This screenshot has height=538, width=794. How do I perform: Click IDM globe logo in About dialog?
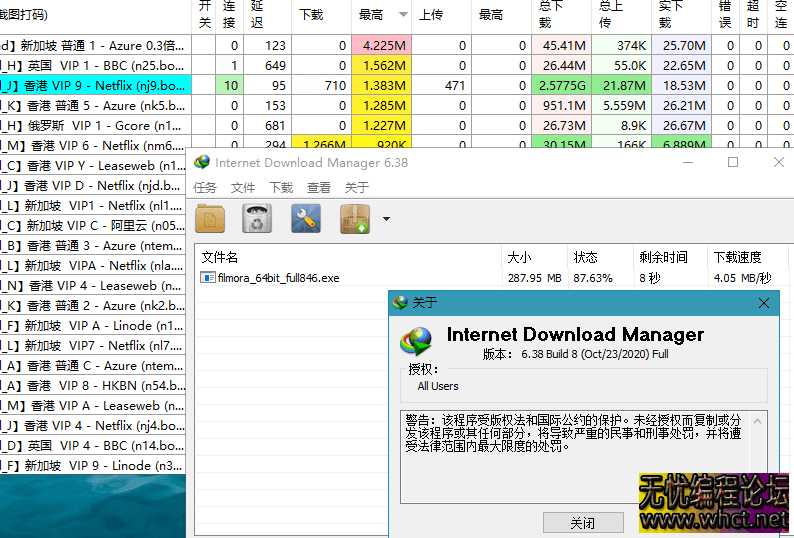click(x=415, y=341)
